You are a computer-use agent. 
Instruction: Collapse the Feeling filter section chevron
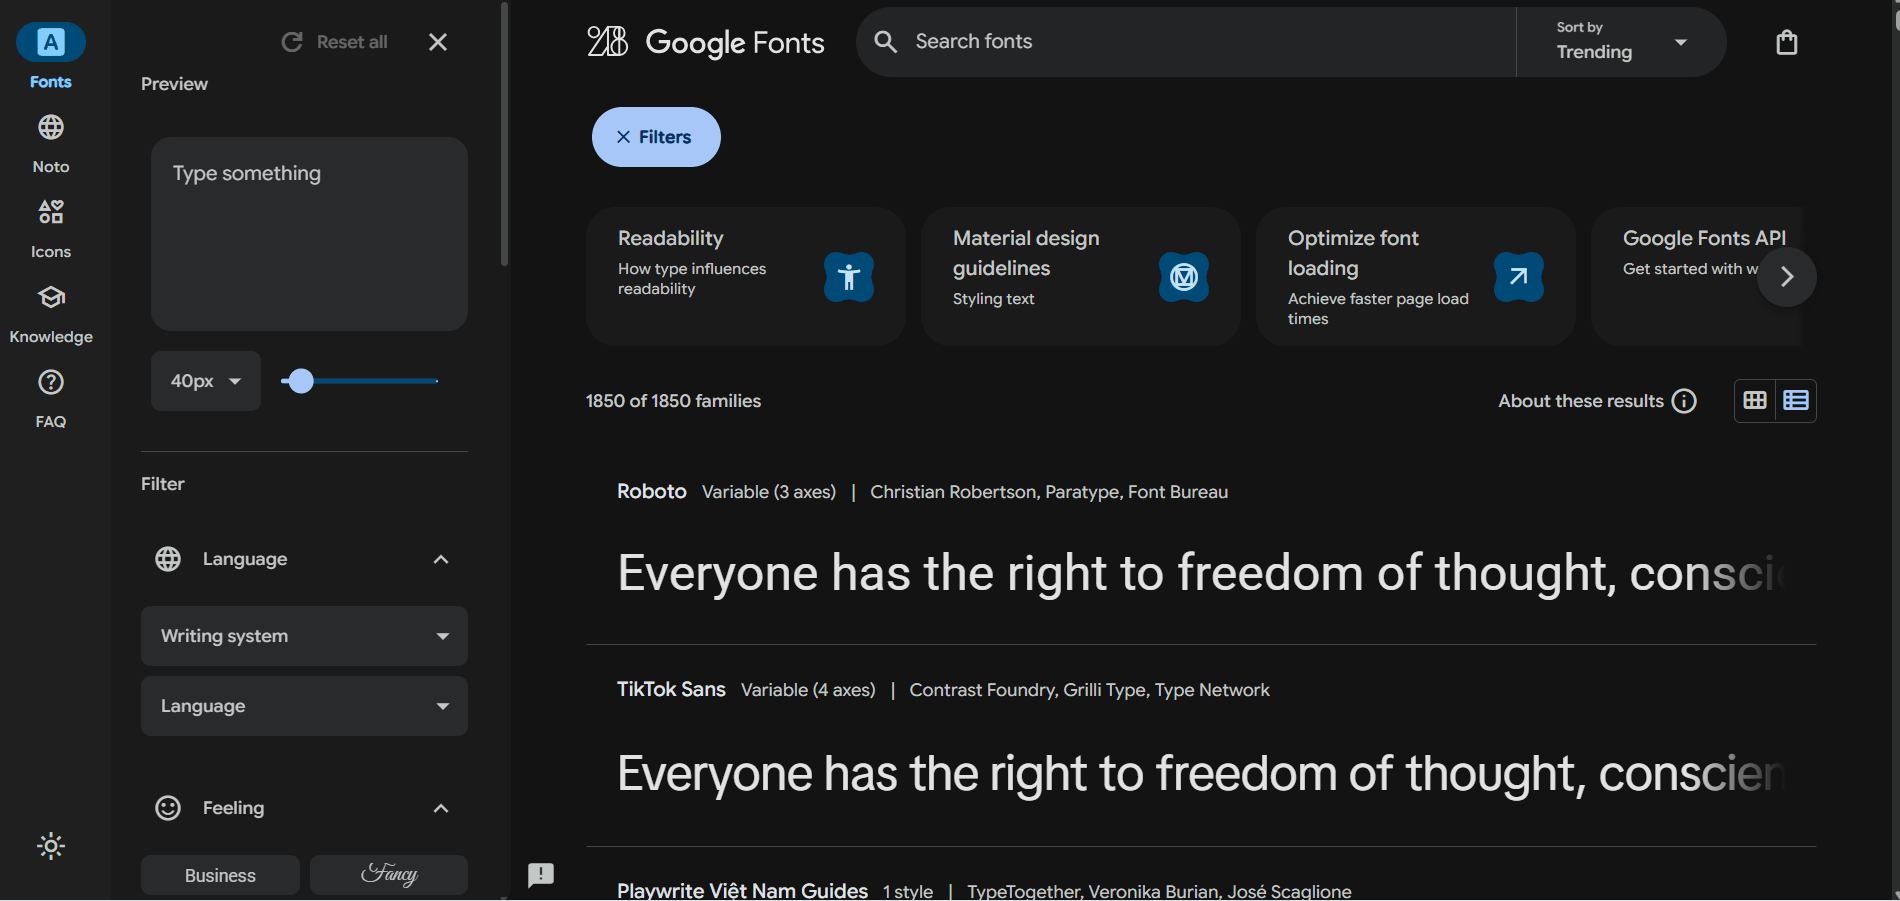(441, 808)
